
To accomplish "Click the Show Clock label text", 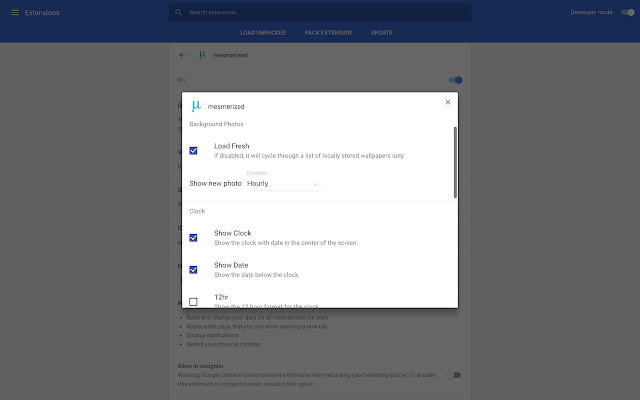I will coord(233,233).
